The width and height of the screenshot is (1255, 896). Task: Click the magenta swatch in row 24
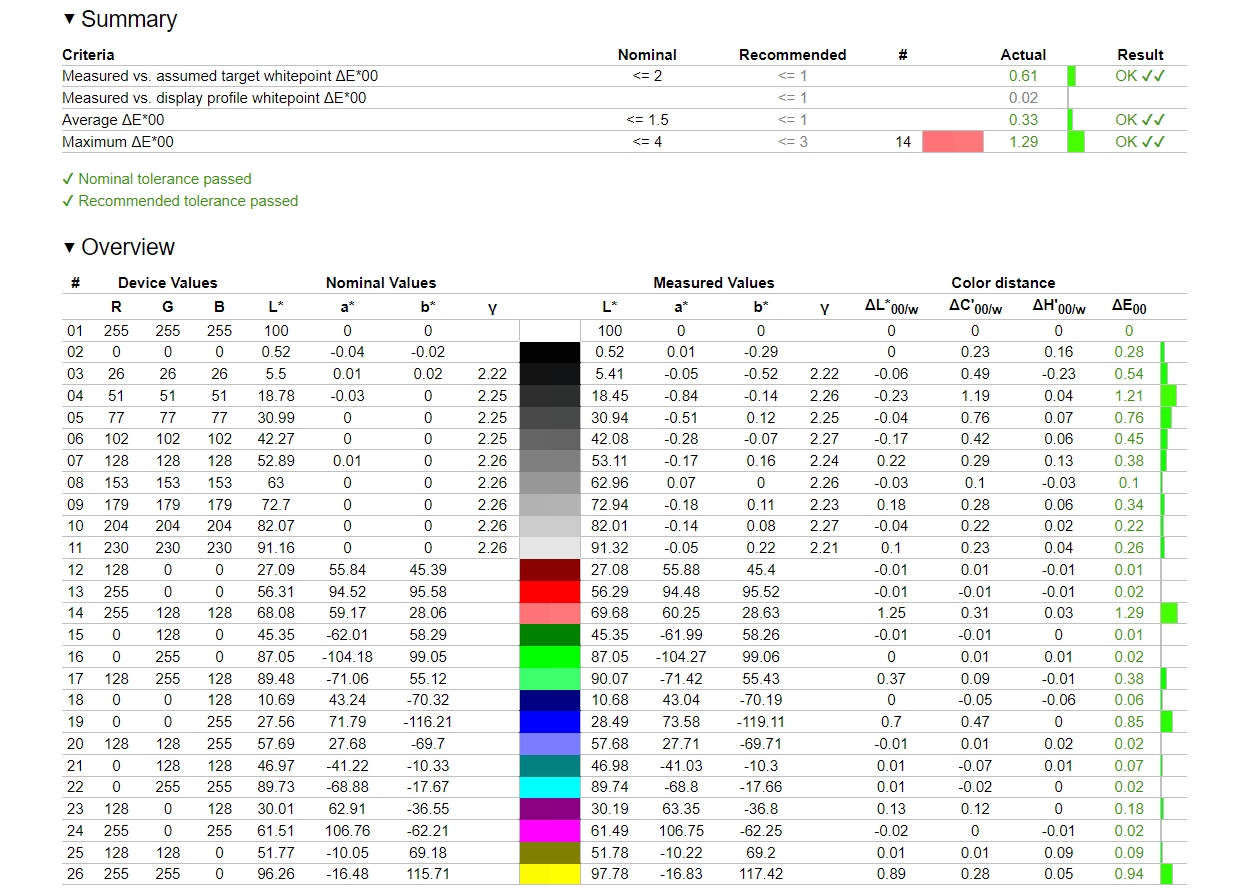(550, 831)
